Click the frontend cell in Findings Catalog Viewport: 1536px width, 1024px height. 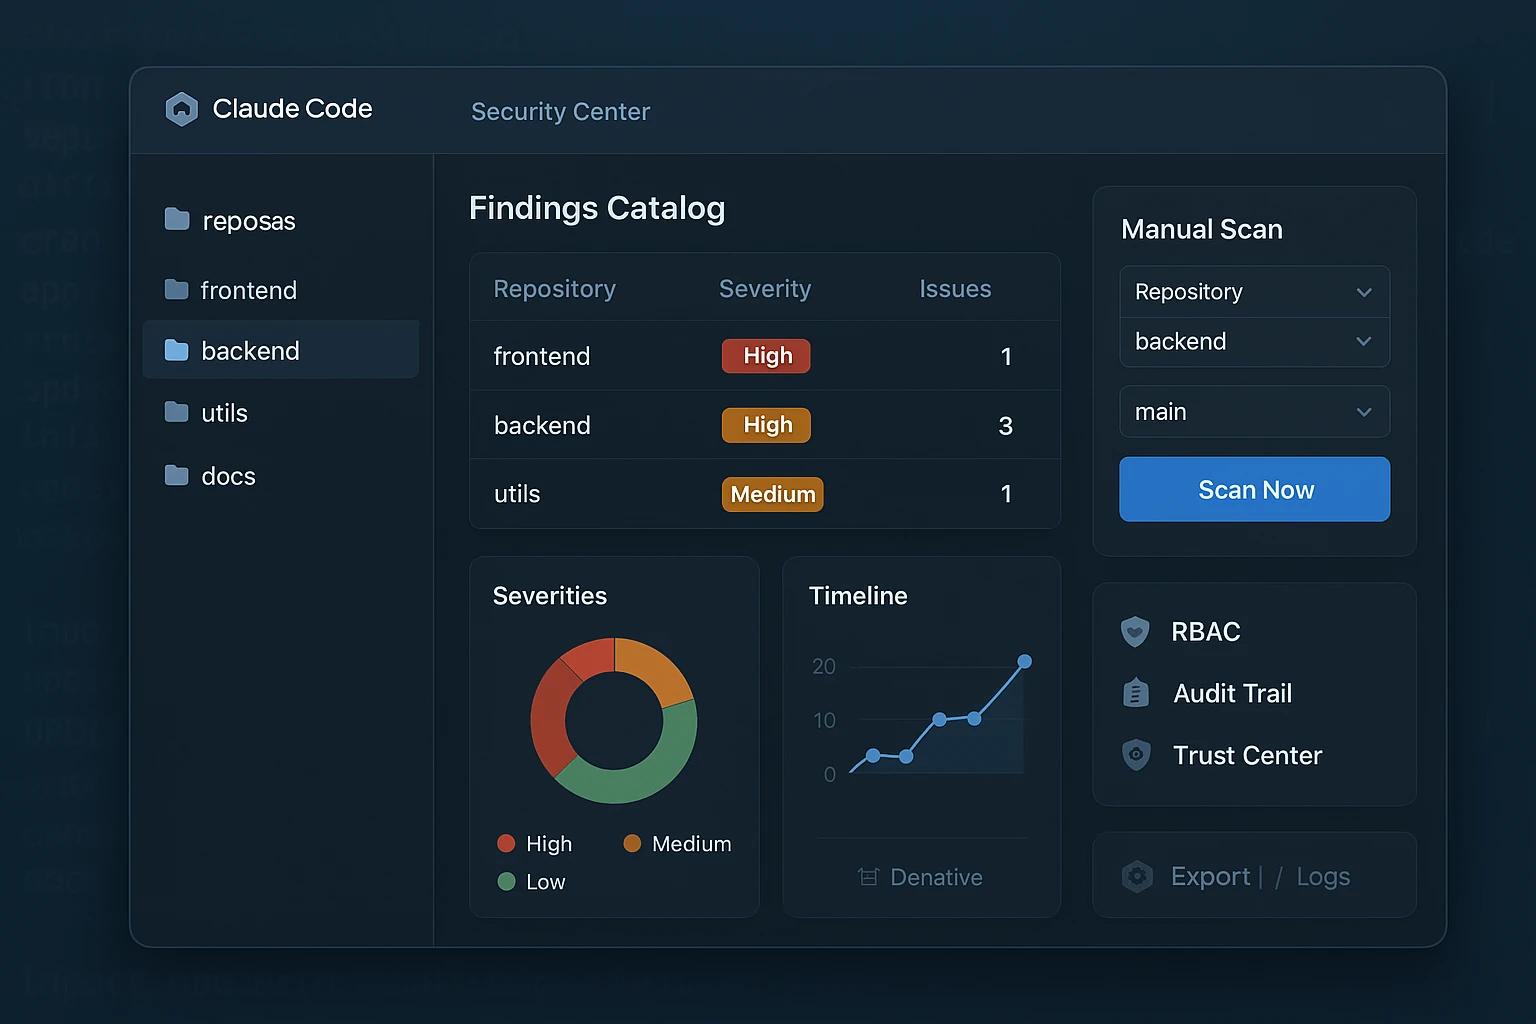[541, 356]
